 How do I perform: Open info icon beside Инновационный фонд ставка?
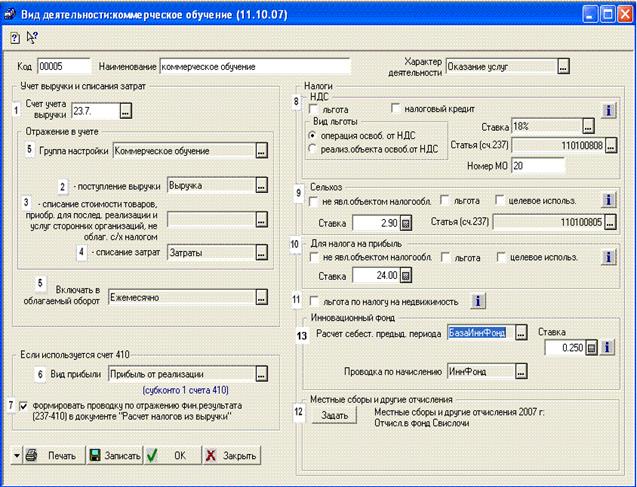pos(607,348)
